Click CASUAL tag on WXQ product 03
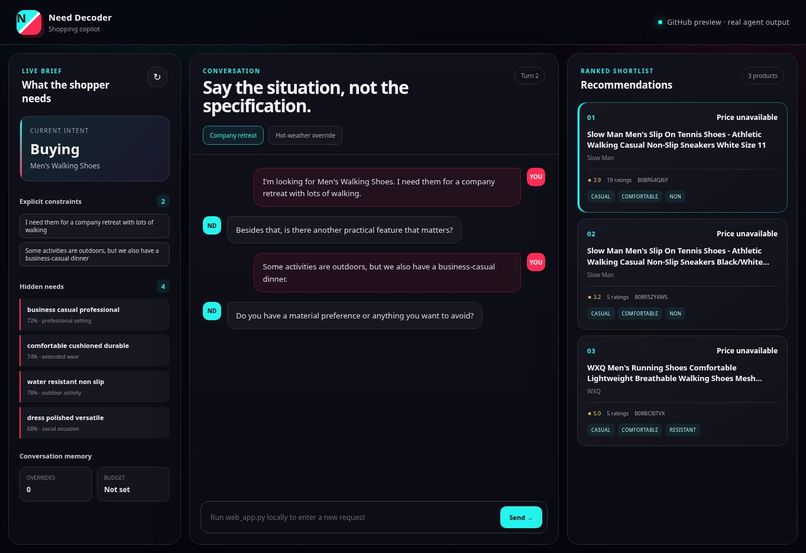 (x=600, y=430)
